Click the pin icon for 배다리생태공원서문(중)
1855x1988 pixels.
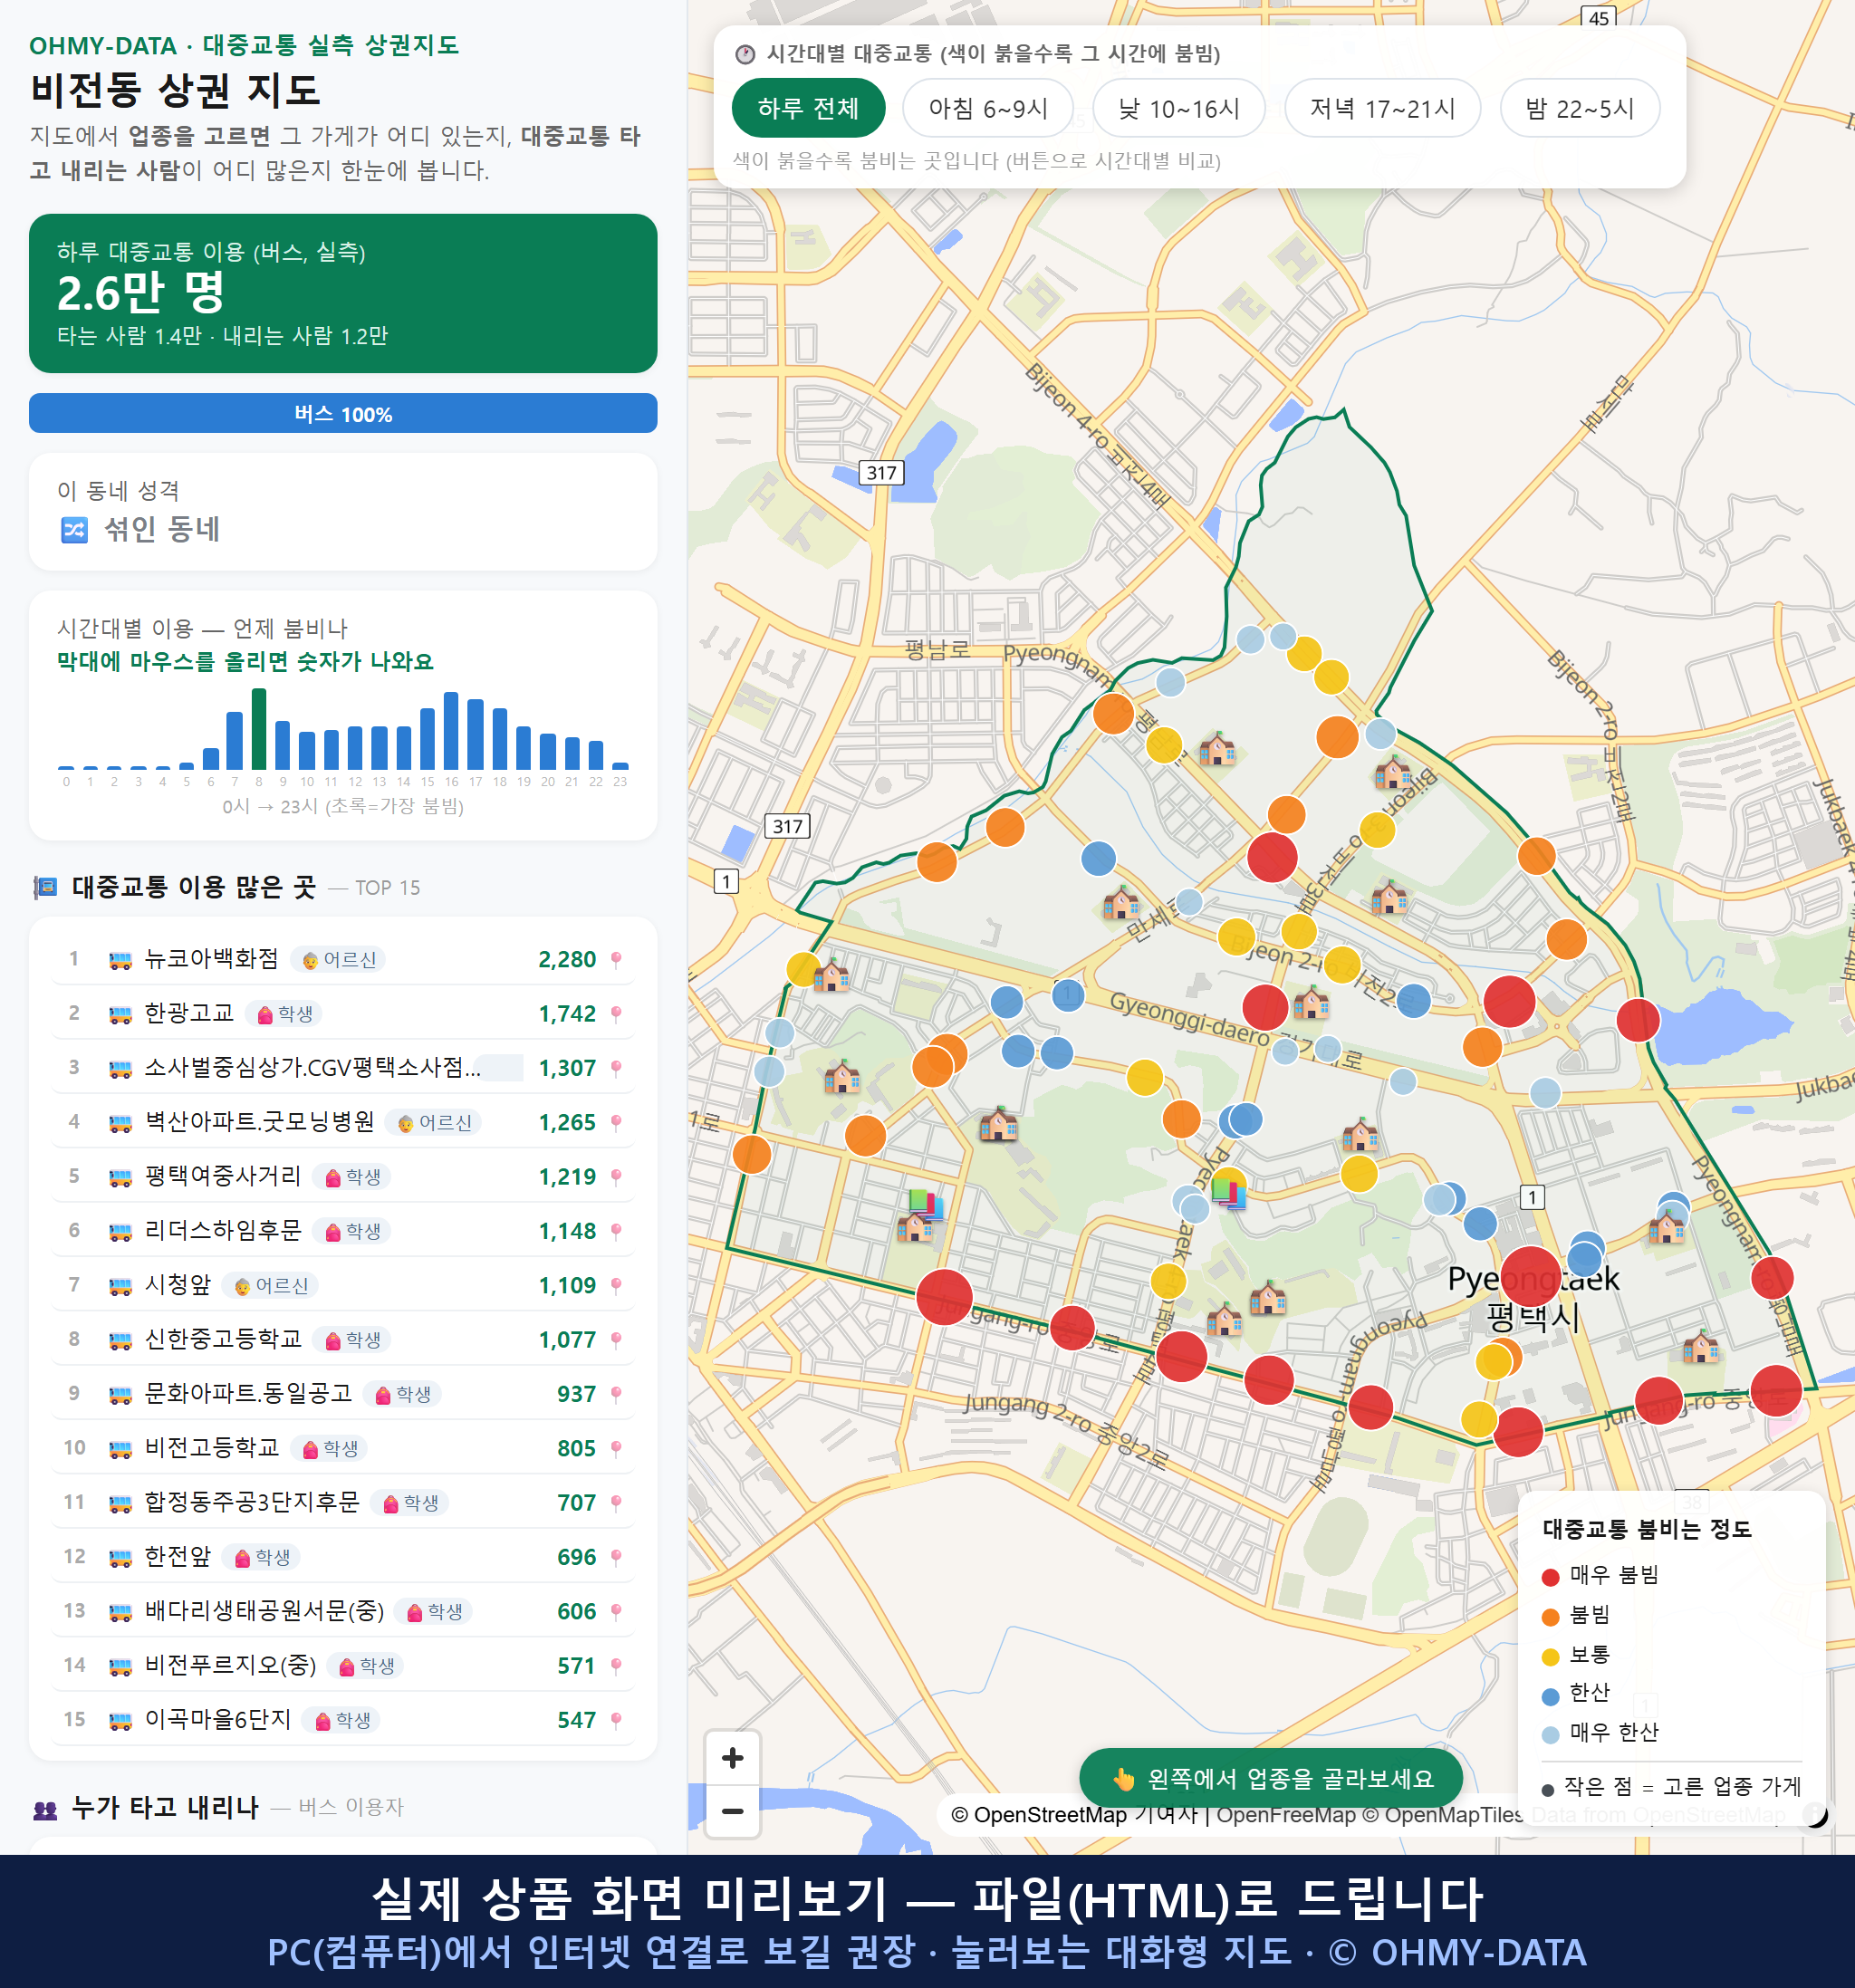coord(616,1612)
